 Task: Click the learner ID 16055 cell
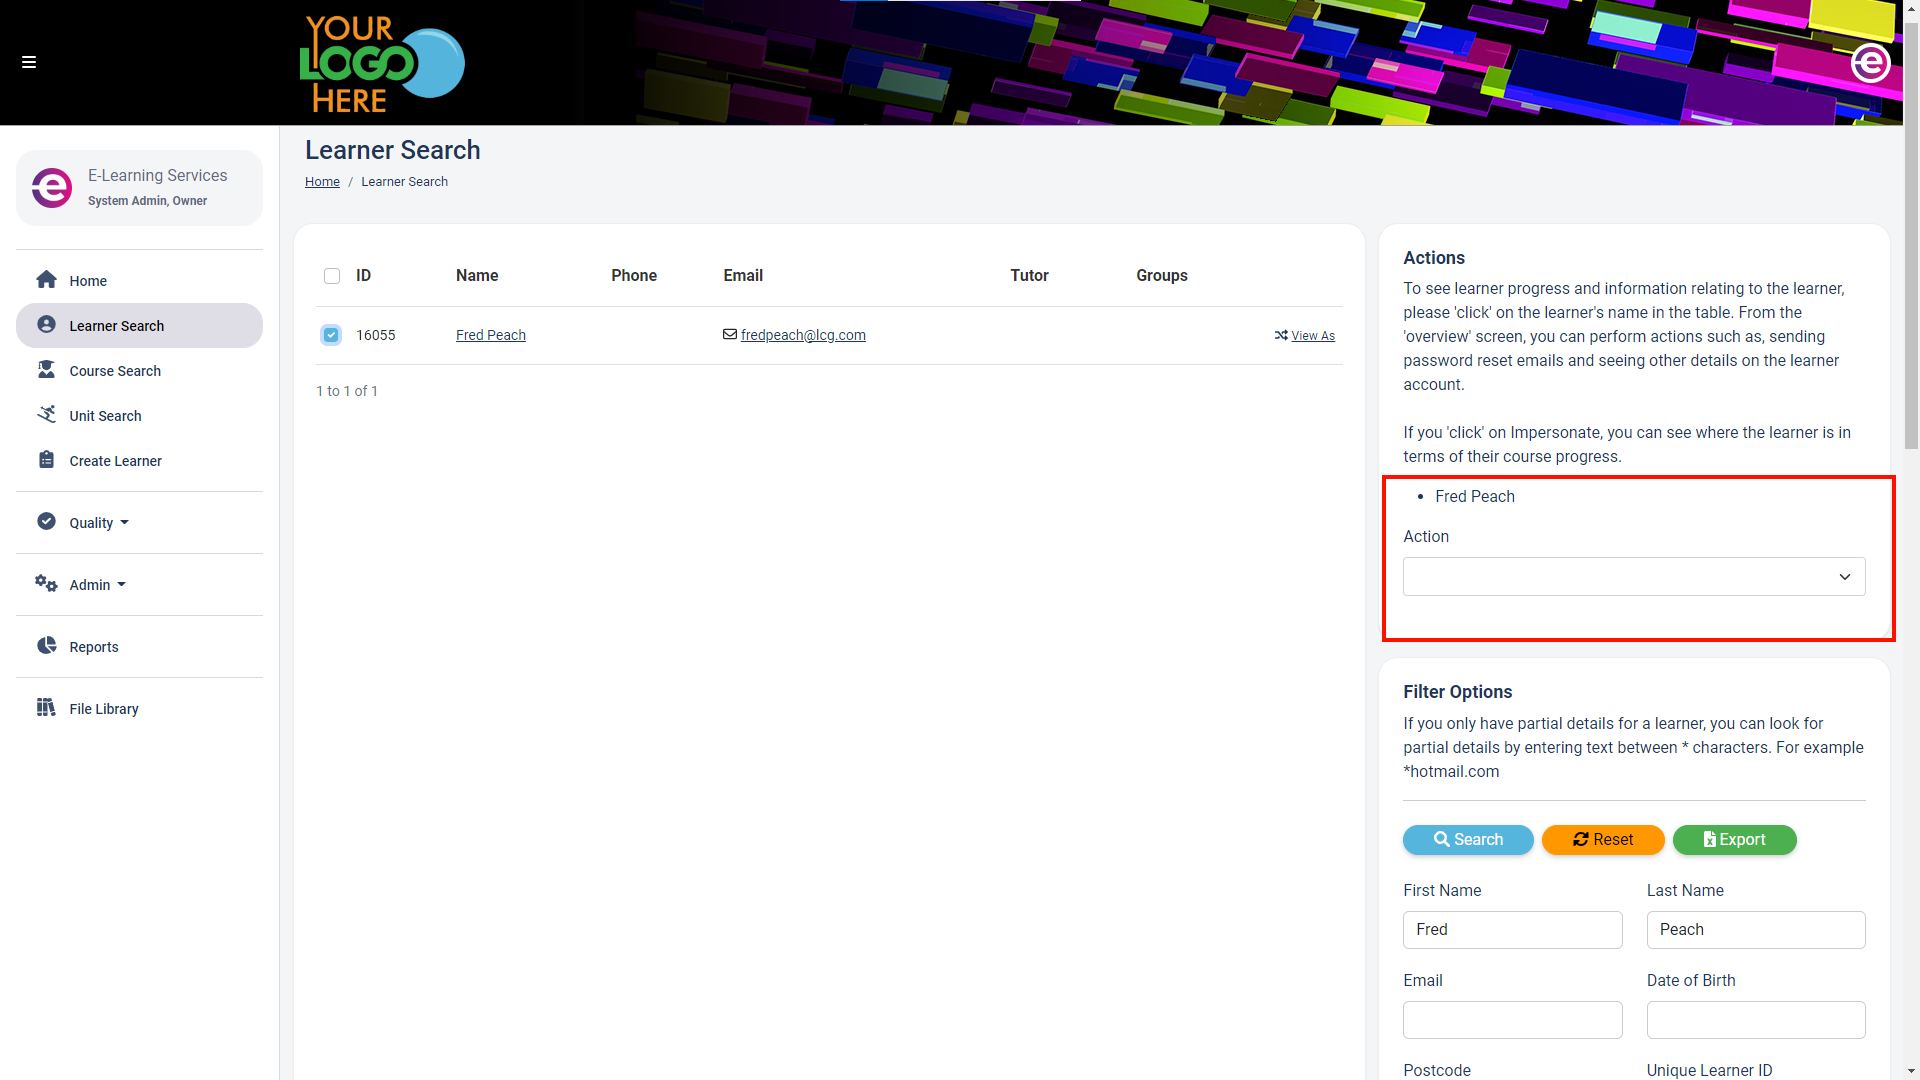376,335
